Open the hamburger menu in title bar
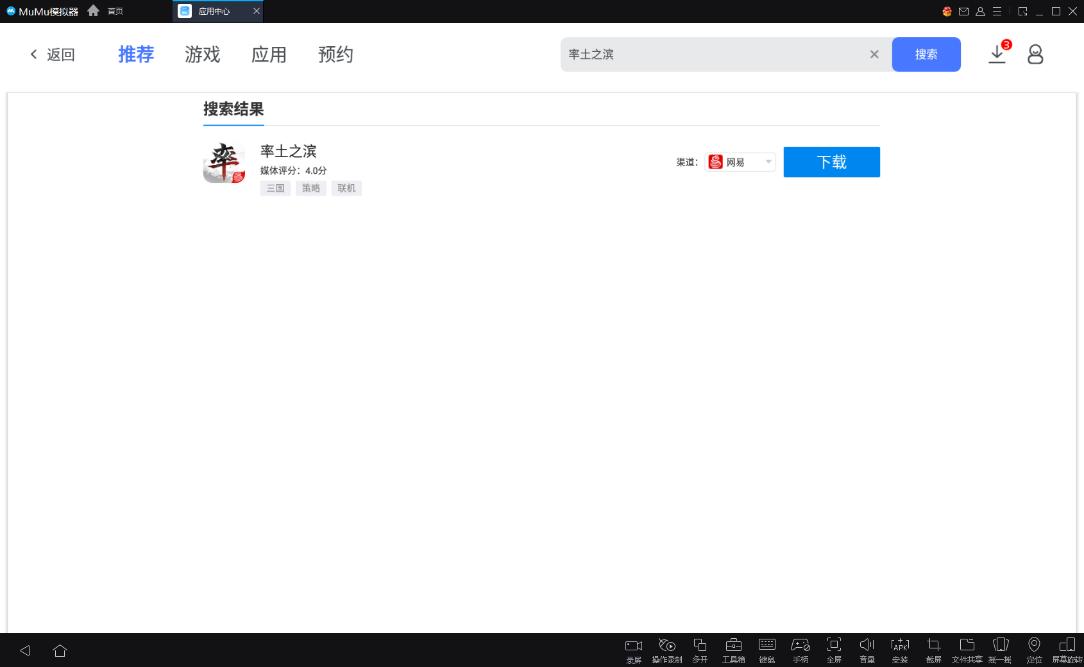The width and height of the screenshot is (1084, 667). pos(998,10)
